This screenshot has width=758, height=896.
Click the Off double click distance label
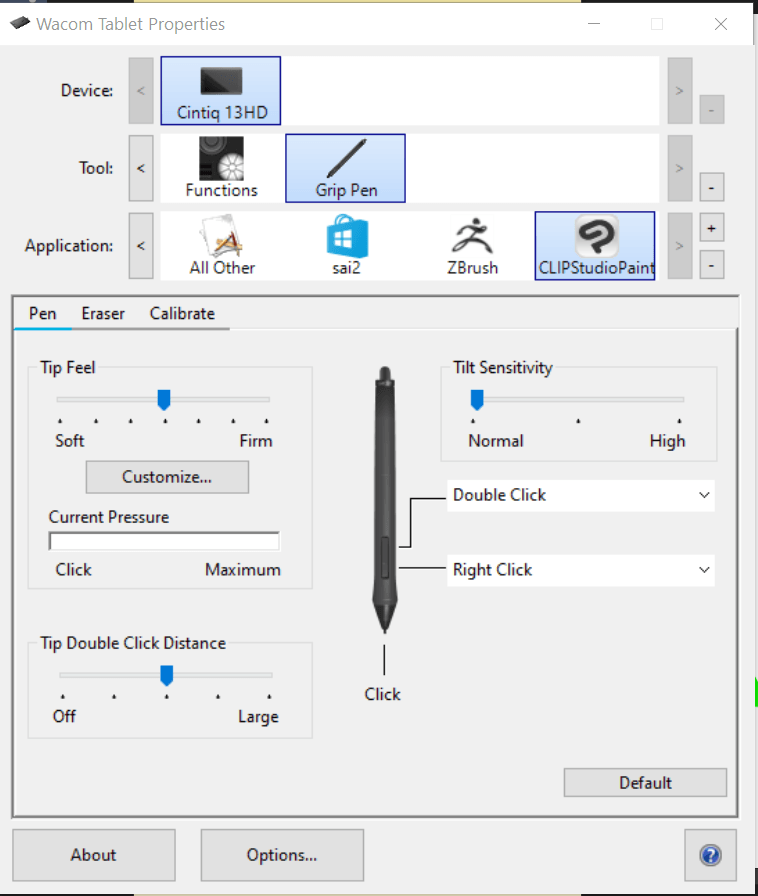click(64, 716)
